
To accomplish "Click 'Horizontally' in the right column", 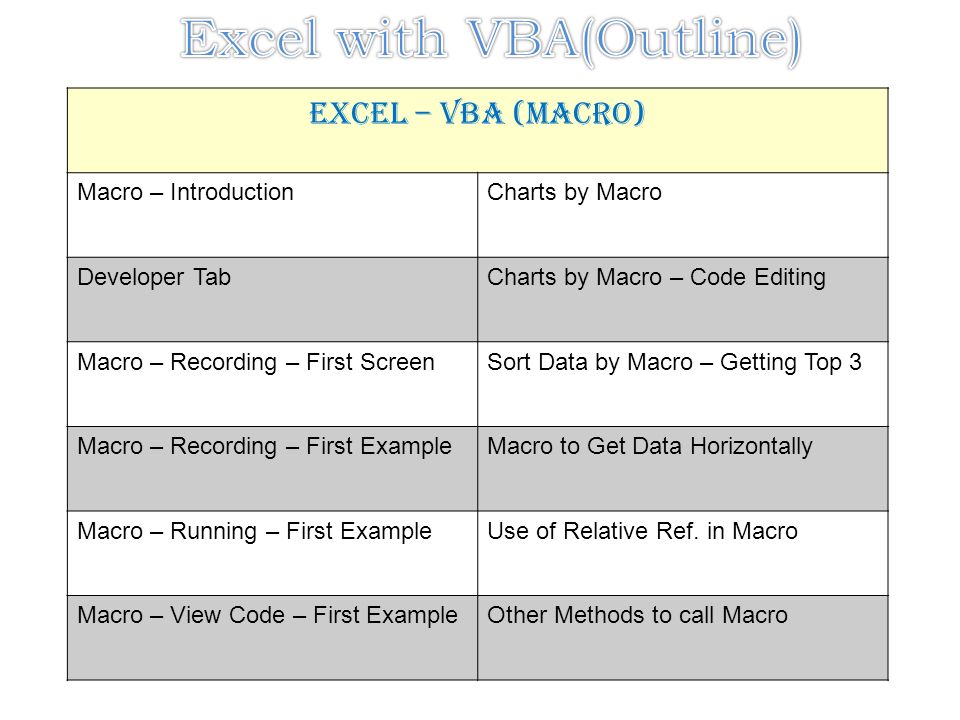I will coord(751,447).
